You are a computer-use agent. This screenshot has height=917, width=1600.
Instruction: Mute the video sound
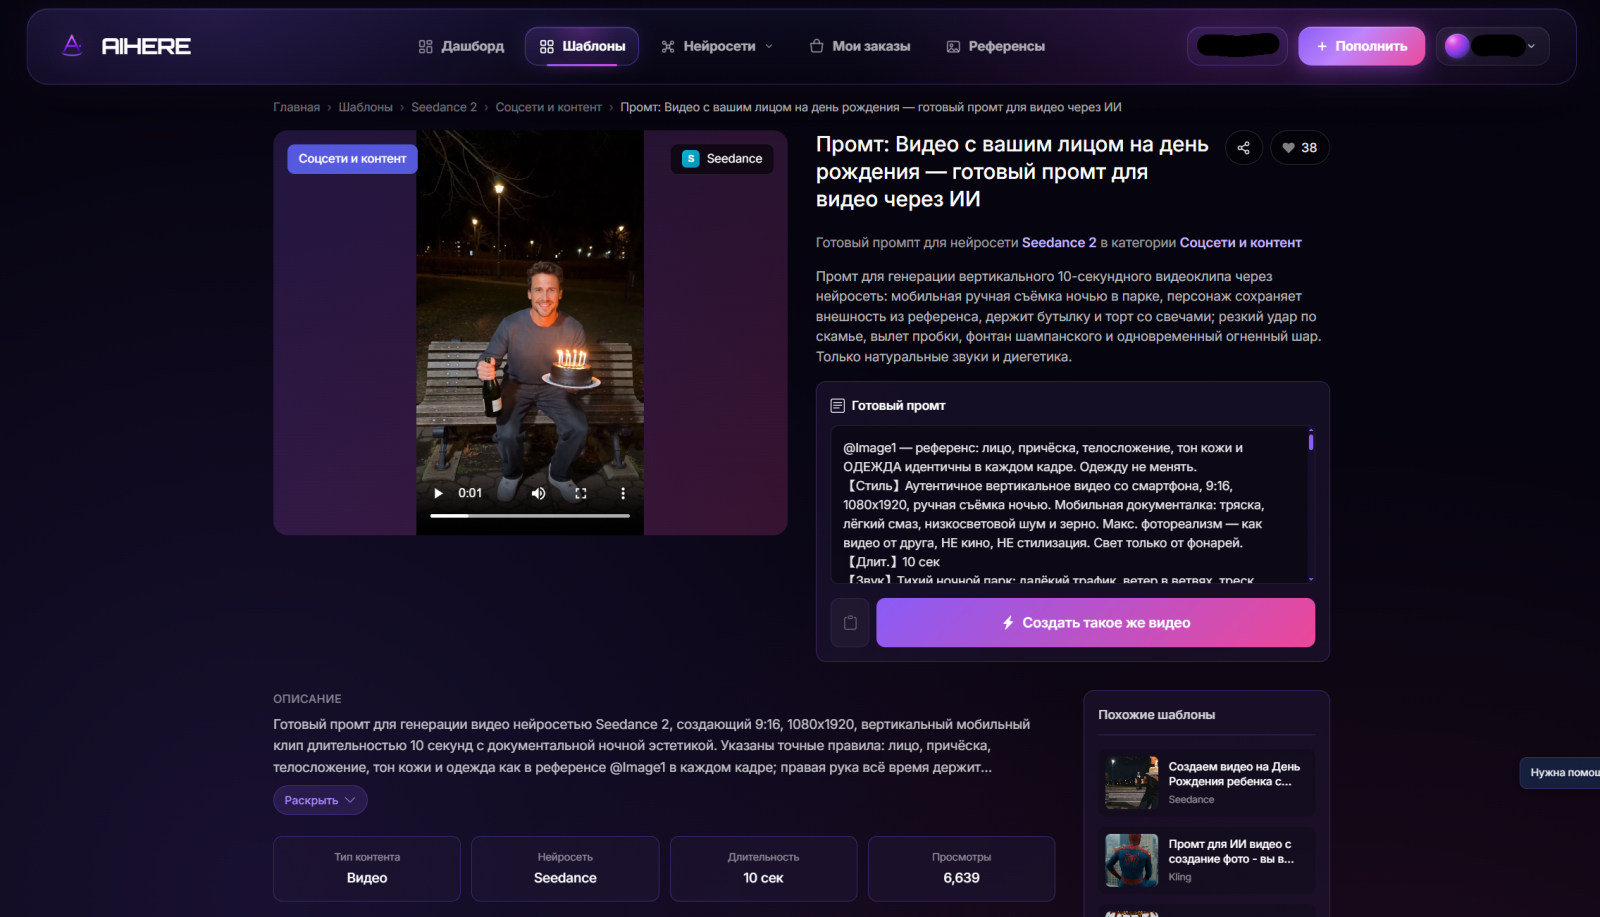(539, 493)
